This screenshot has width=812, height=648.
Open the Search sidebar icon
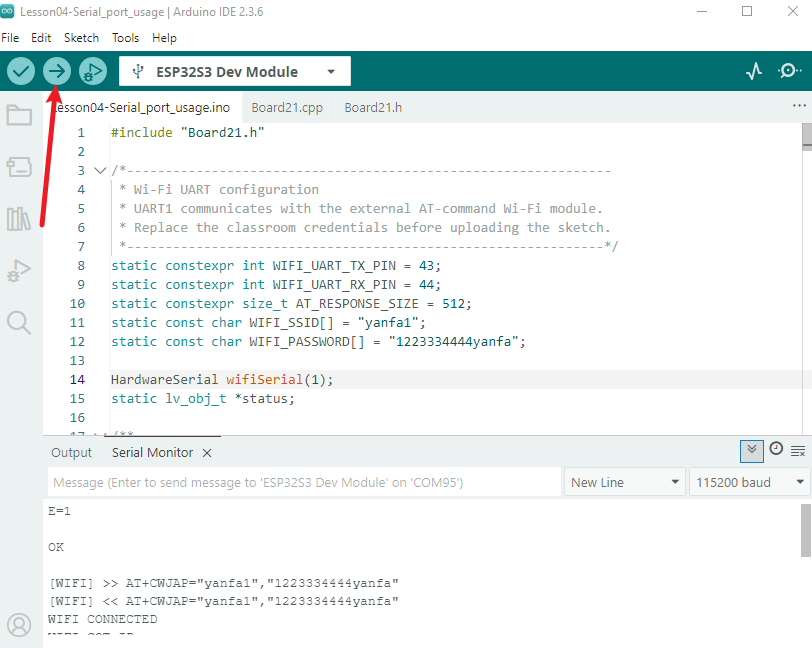coord(19,322)
